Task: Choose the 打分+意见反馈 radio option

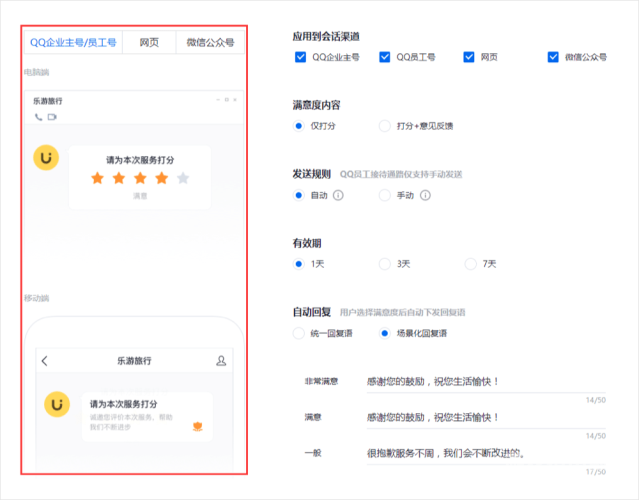Action: click(x=384, y=126)
